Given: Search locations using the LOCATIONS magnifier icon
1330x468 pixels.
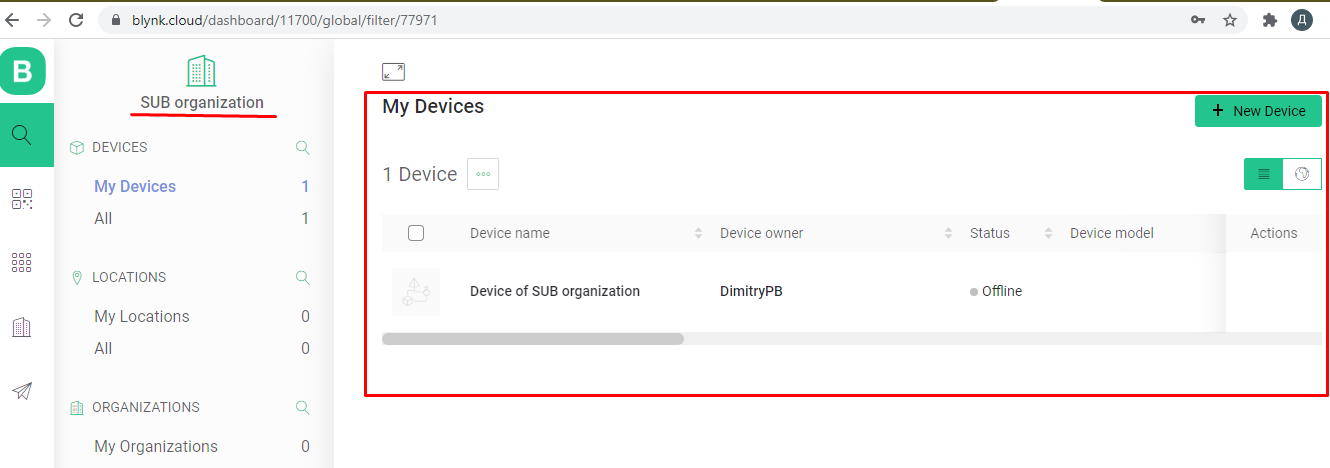Looking at the screenshot, I should coord(302,277).
